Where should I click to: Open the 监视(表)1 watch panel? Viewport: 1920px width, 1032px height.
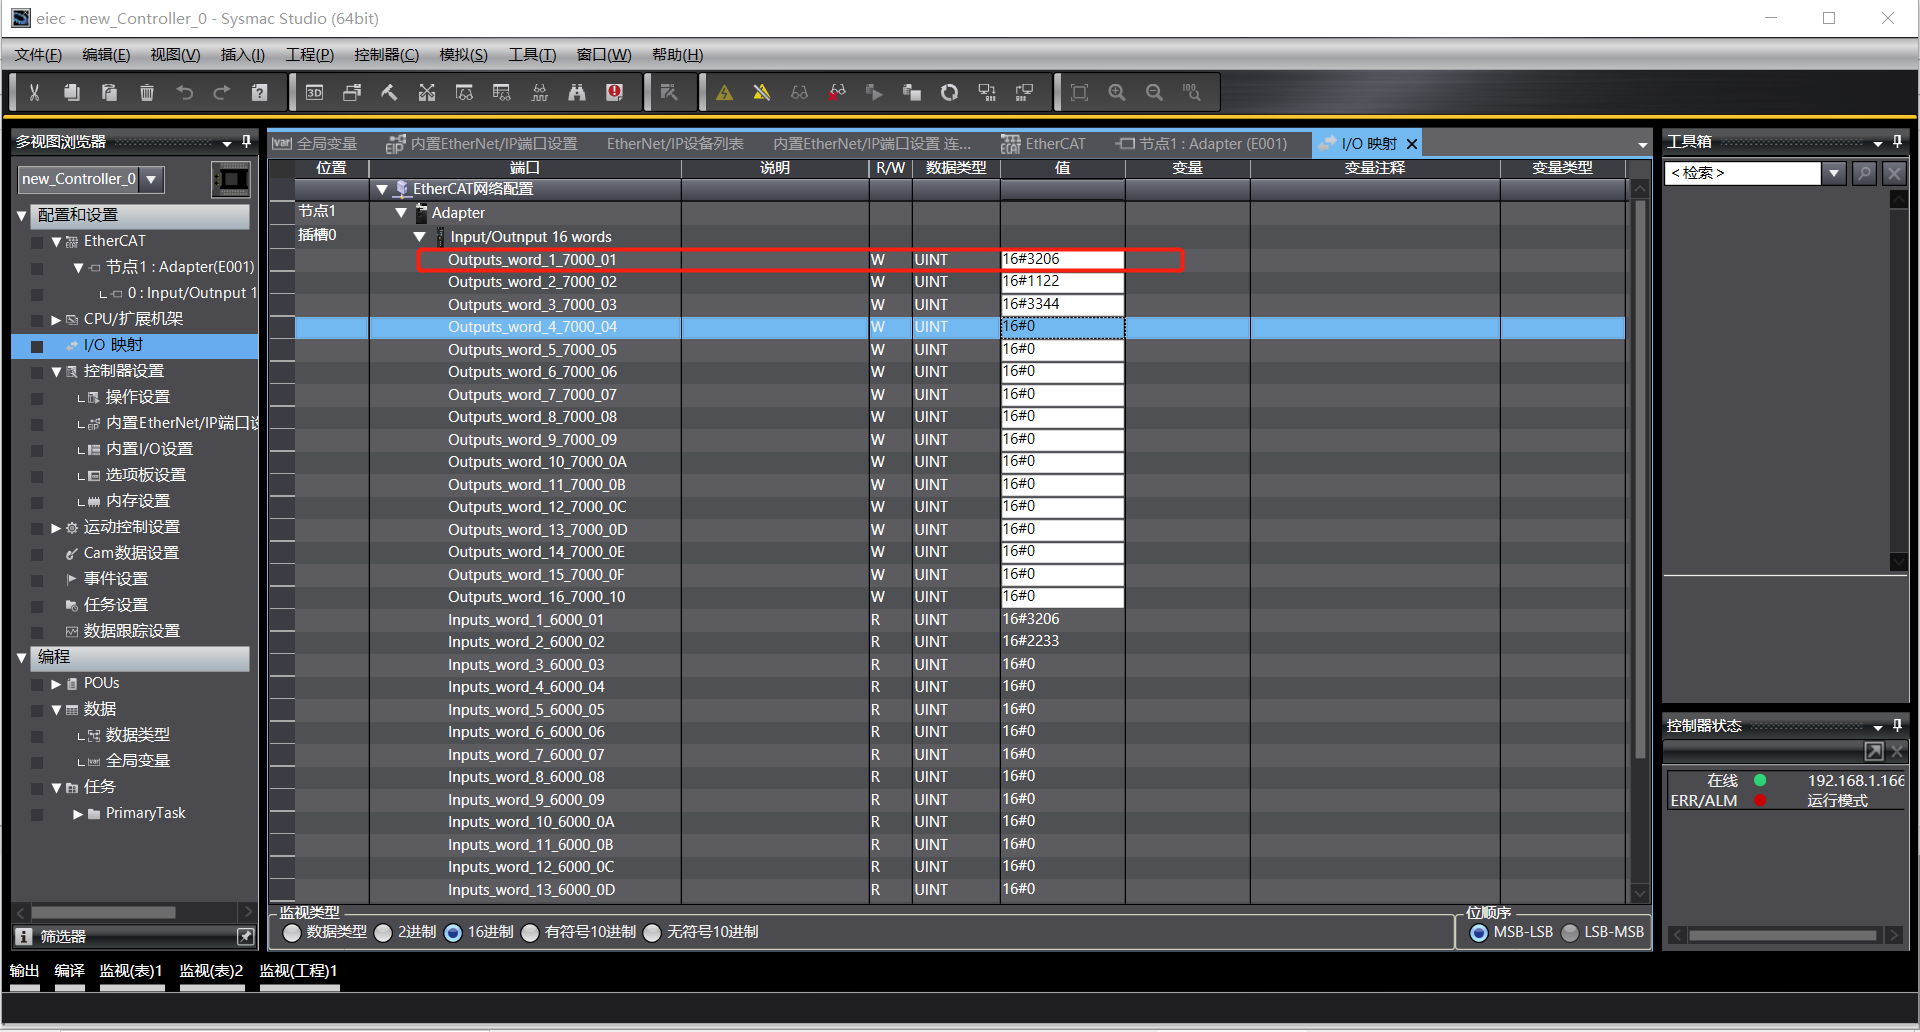[131, 971]
